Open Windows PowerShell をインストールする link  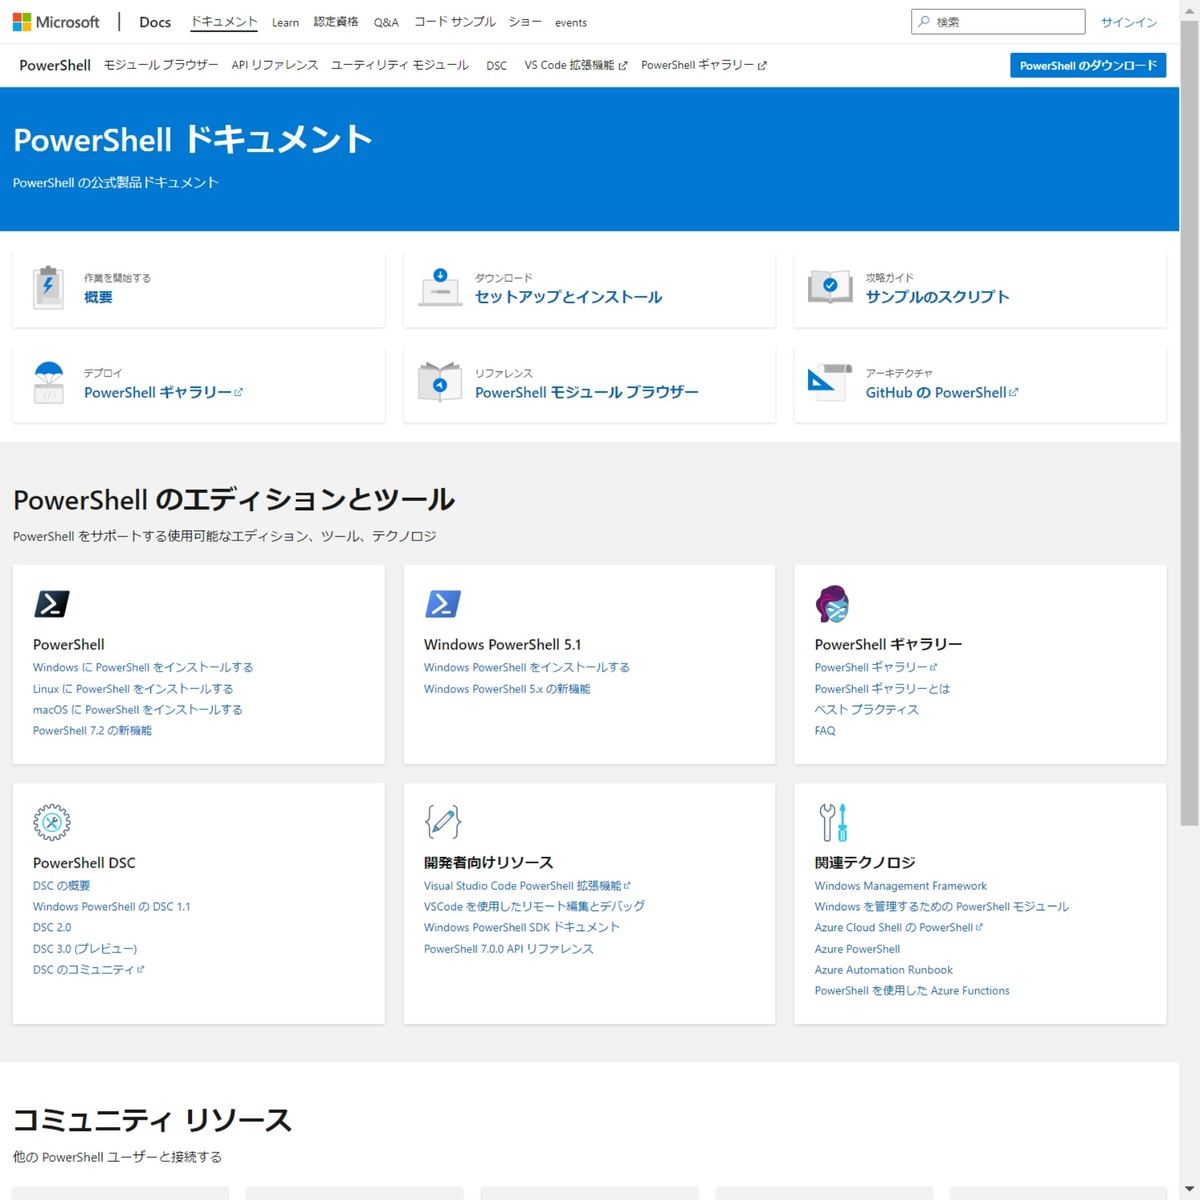527,667
